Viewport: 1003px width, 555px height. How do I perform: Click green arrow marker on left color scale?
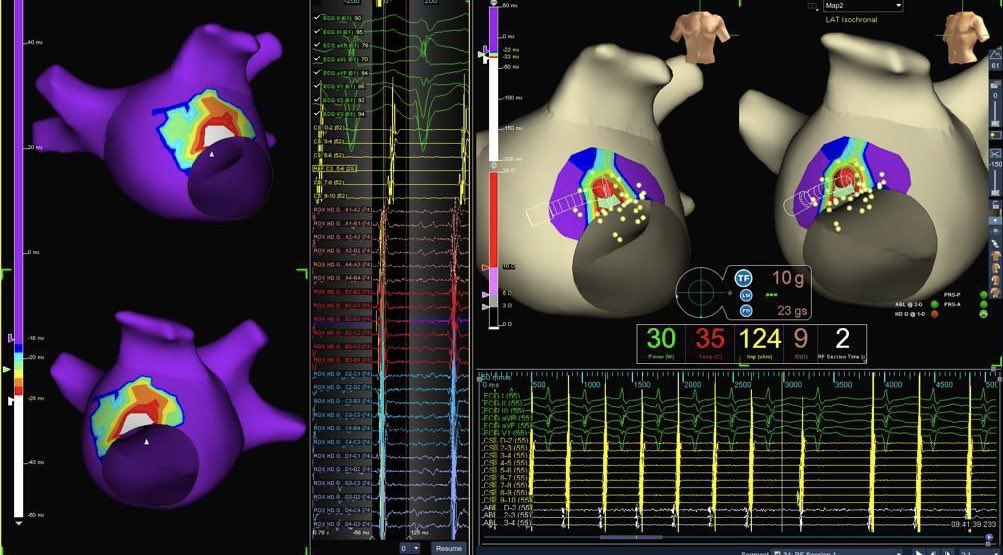coord(7,369)
